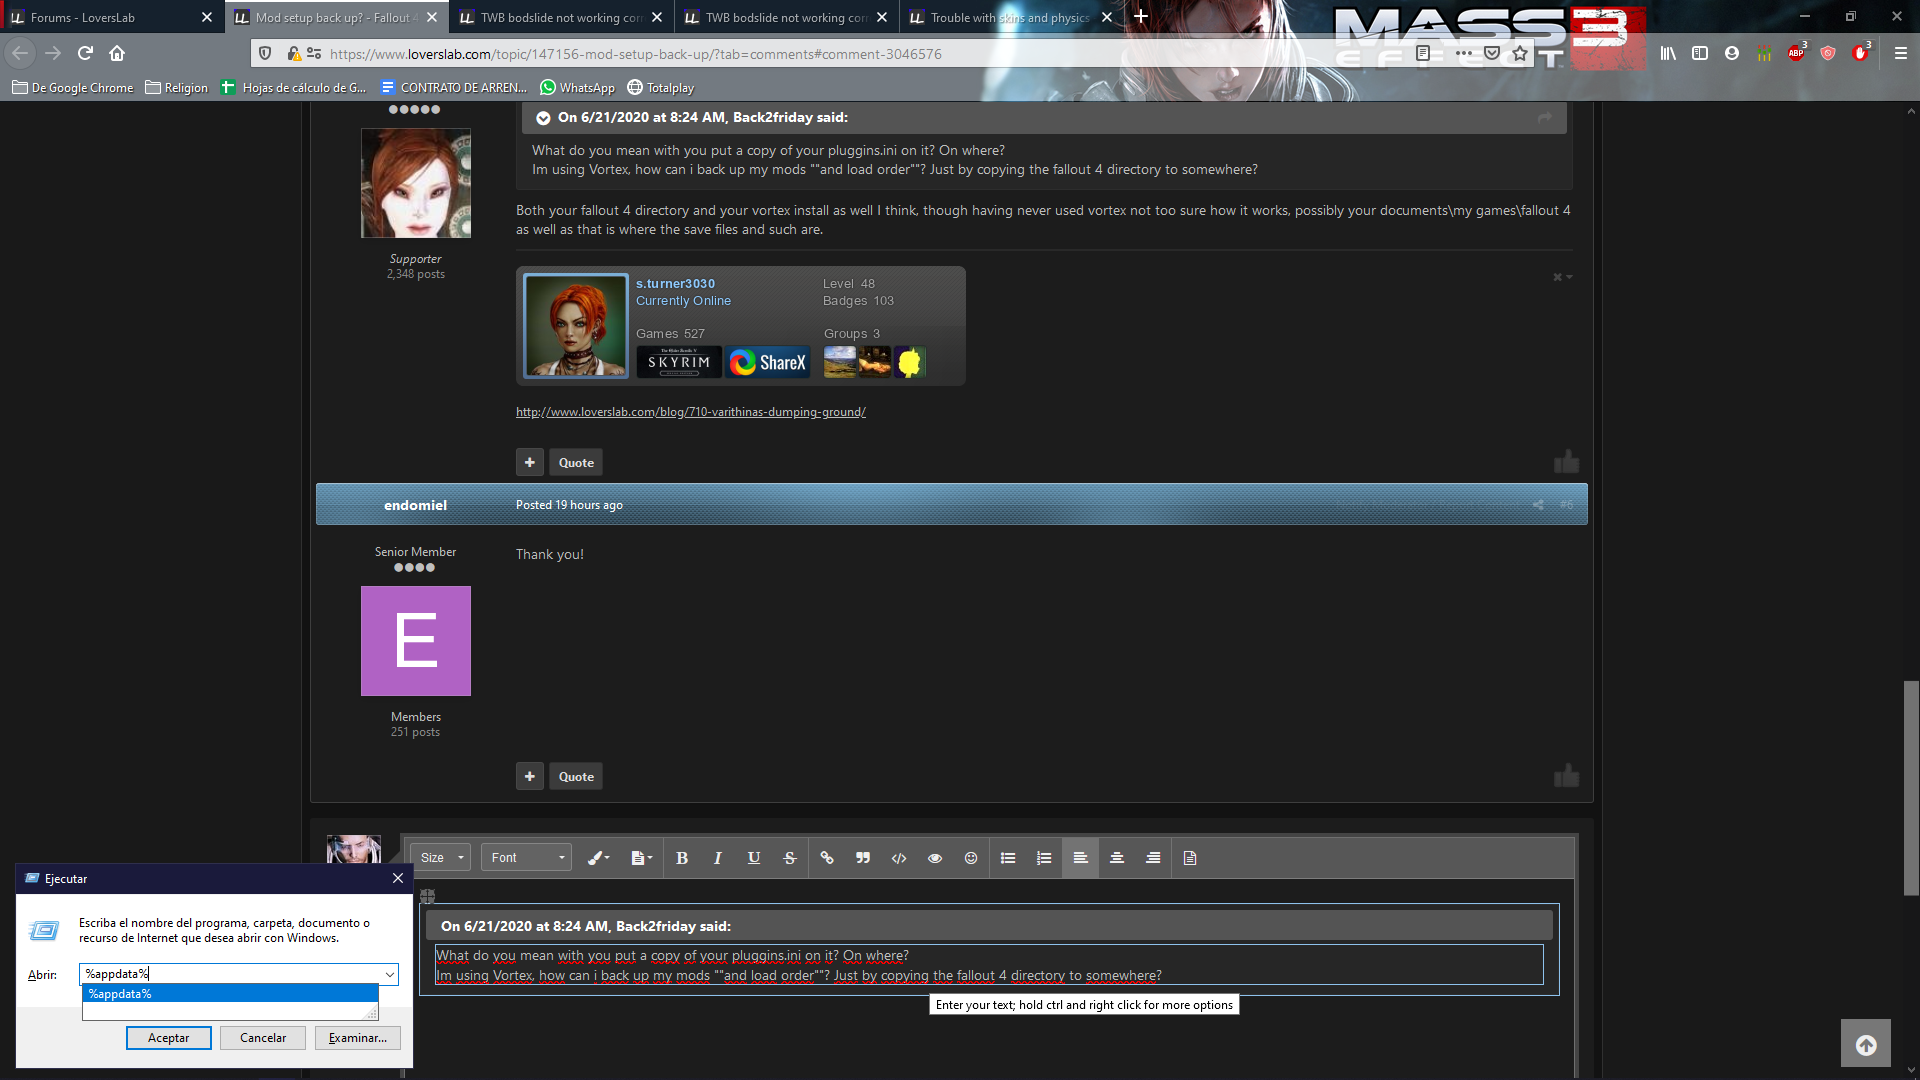Open the De Google Chrome bookmarks folder
1920x1080 pixels.
click(72, 88)
